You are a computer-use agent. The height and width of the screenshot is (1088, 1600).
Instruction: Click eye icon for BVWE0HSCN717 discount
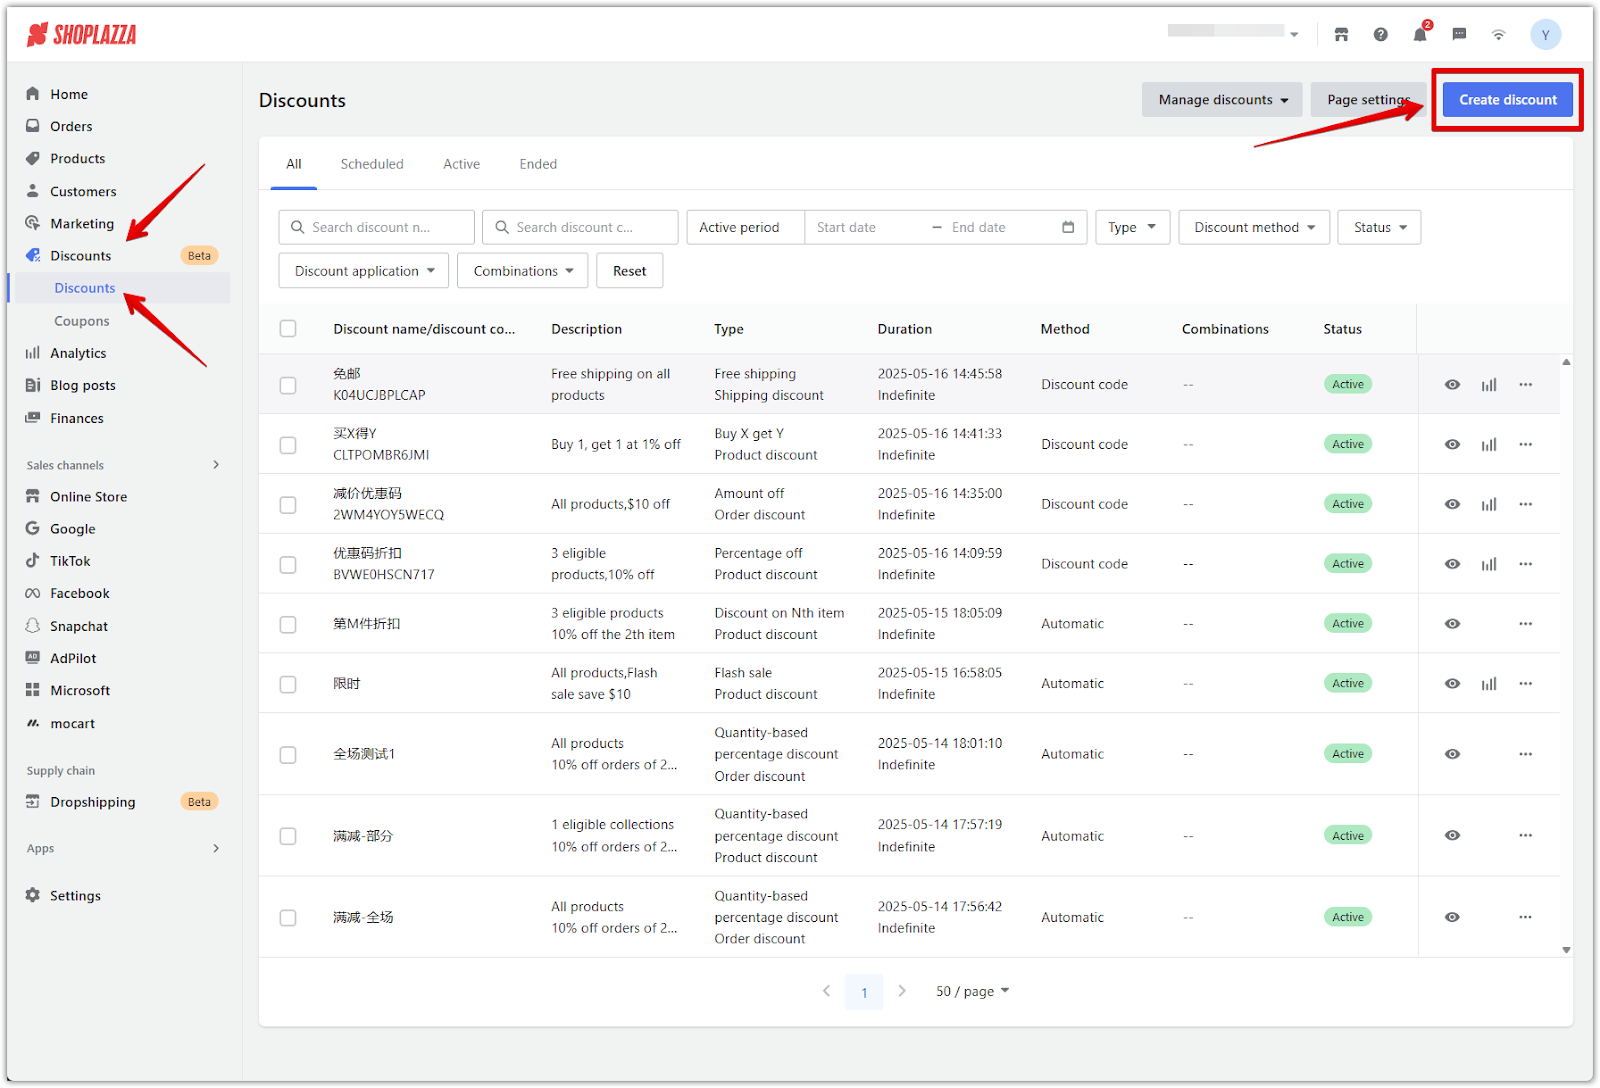click(1452, 564)
